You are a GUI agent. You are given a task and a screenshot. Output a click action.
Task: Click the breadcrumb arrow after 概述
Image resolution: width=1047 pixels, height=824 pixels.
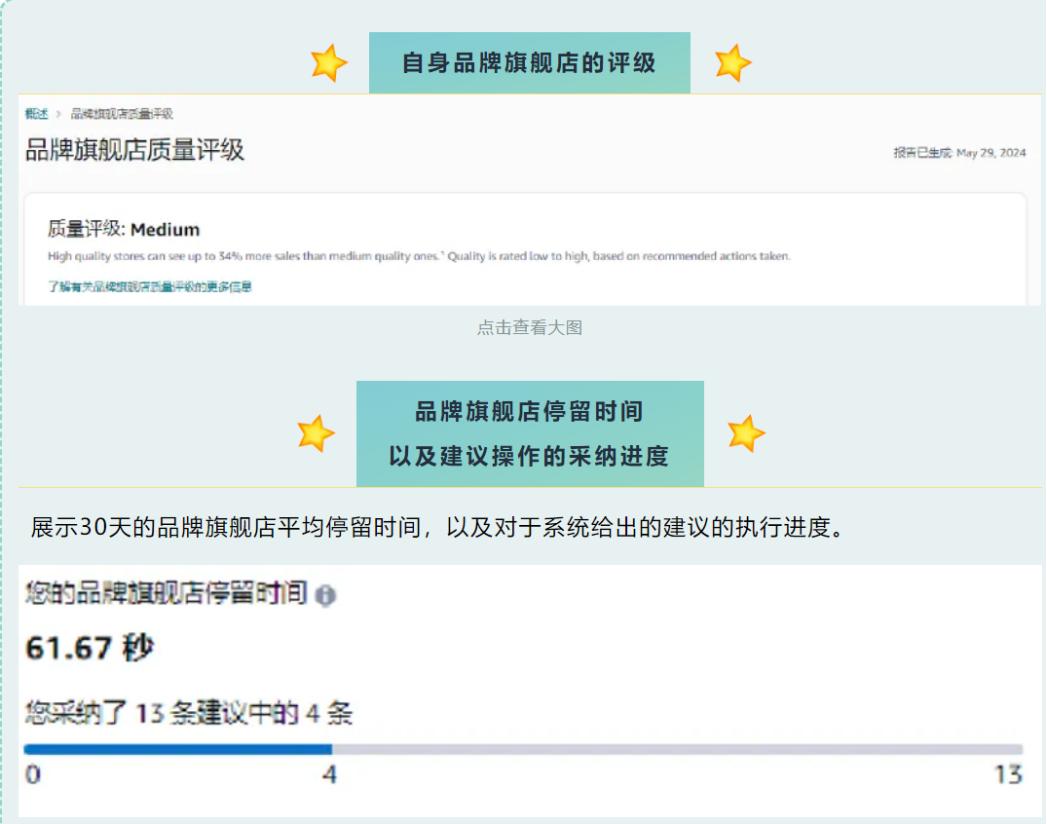pyautogui.click(x=59, y=114)
